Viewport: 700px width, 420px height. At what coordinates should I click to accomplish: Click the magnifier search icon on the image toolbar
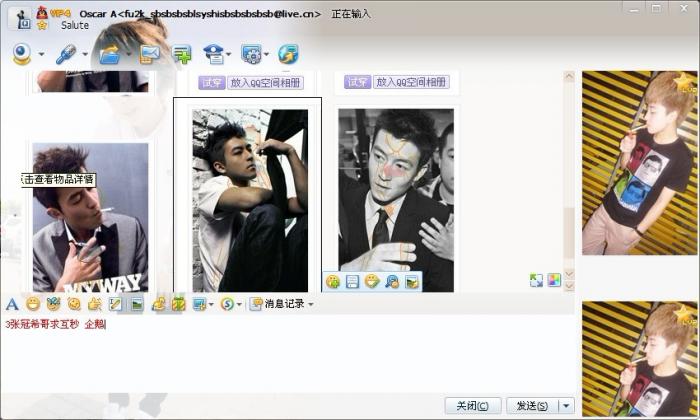coord(392,281)
